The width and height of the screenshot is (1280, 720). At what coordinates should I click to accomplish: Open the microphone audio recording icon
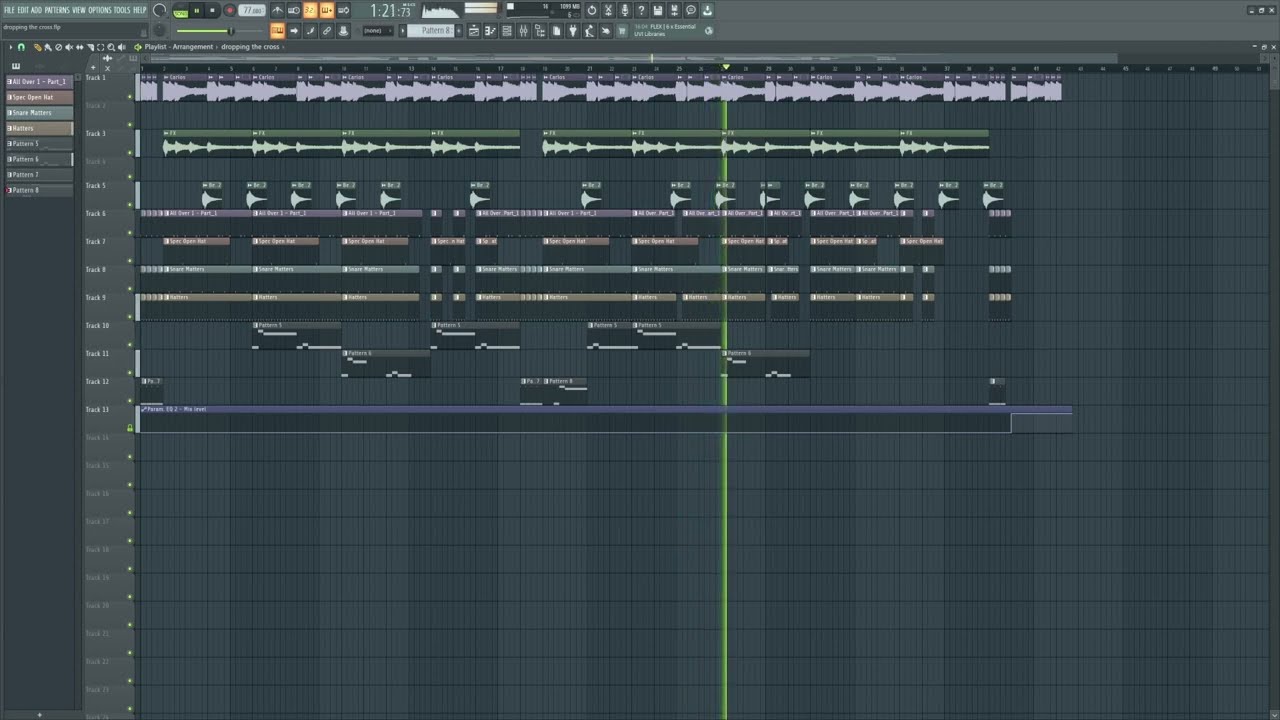(x=625, y=10)
